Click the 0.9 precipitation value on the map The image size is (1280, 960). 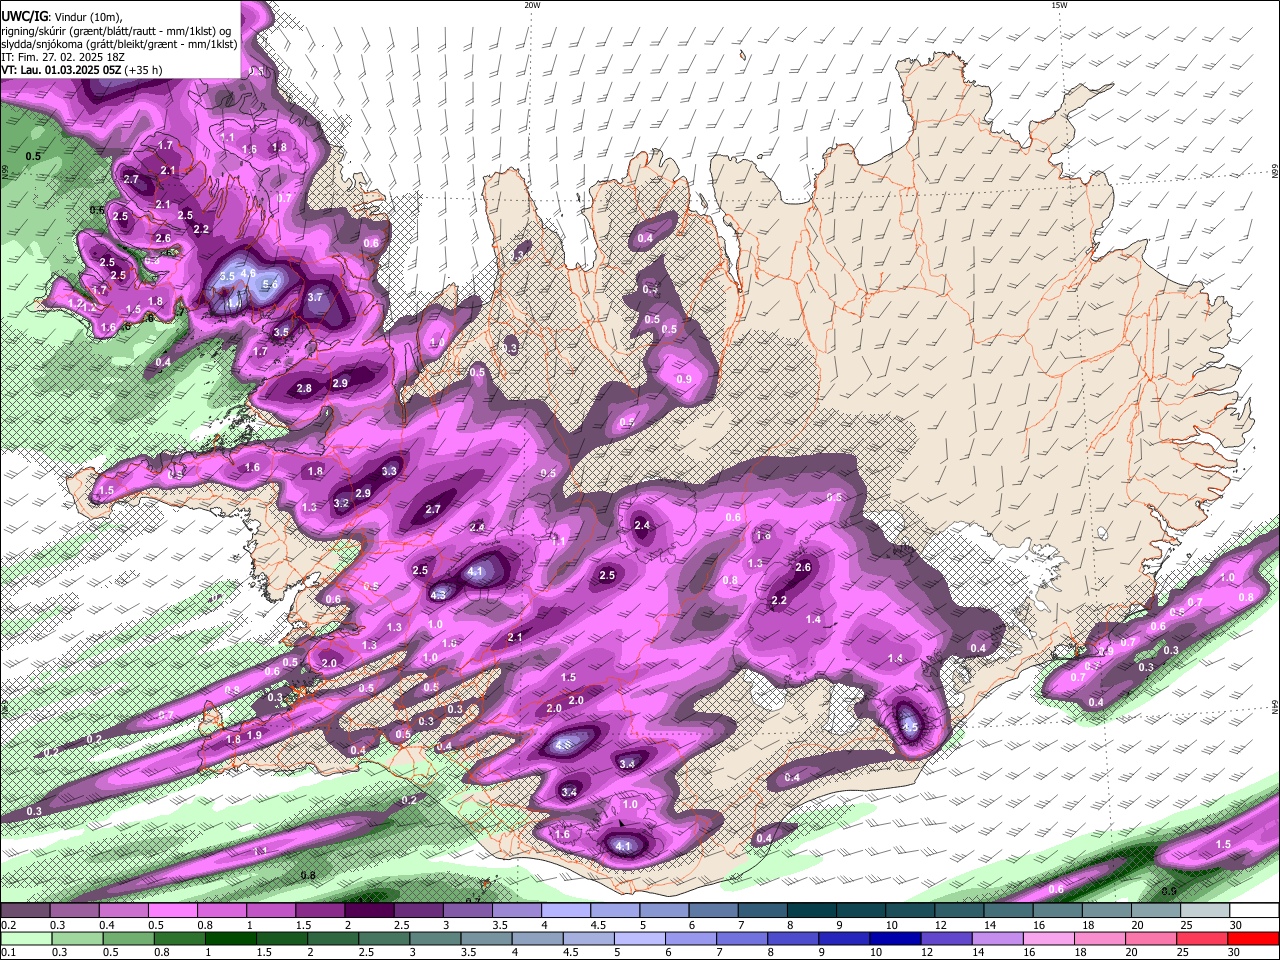coord(684,379)
